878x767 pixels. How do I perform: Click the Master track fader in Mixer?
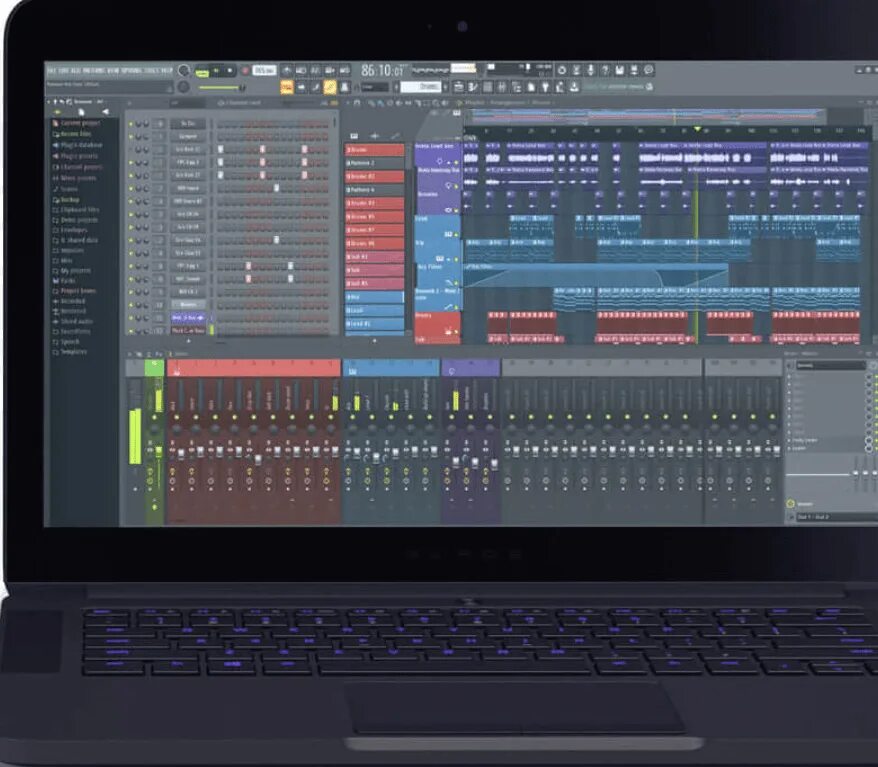158,451
